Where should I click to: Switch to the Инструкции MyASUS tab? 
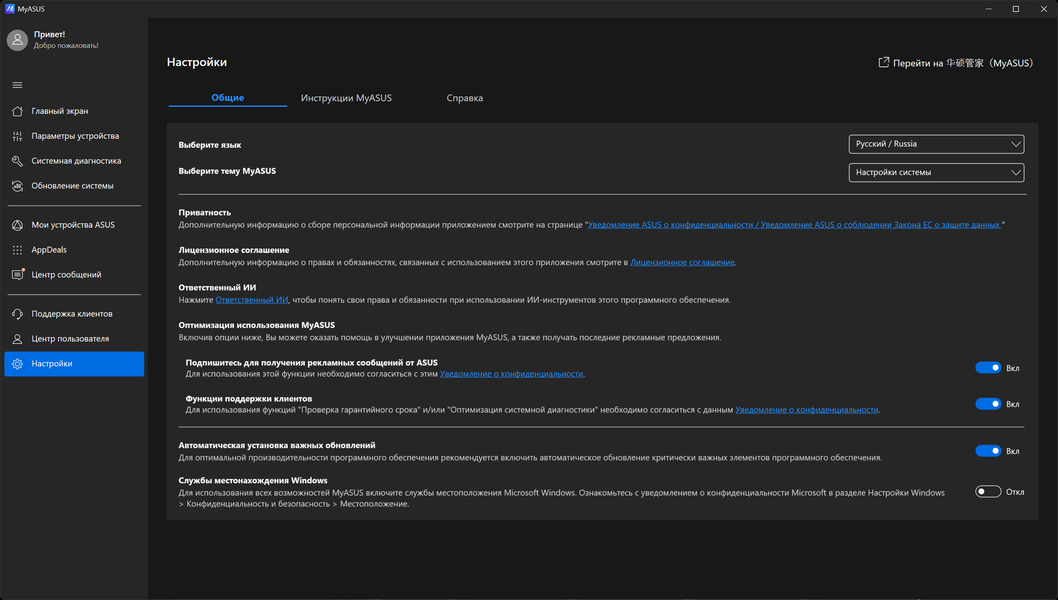(346, 98)
